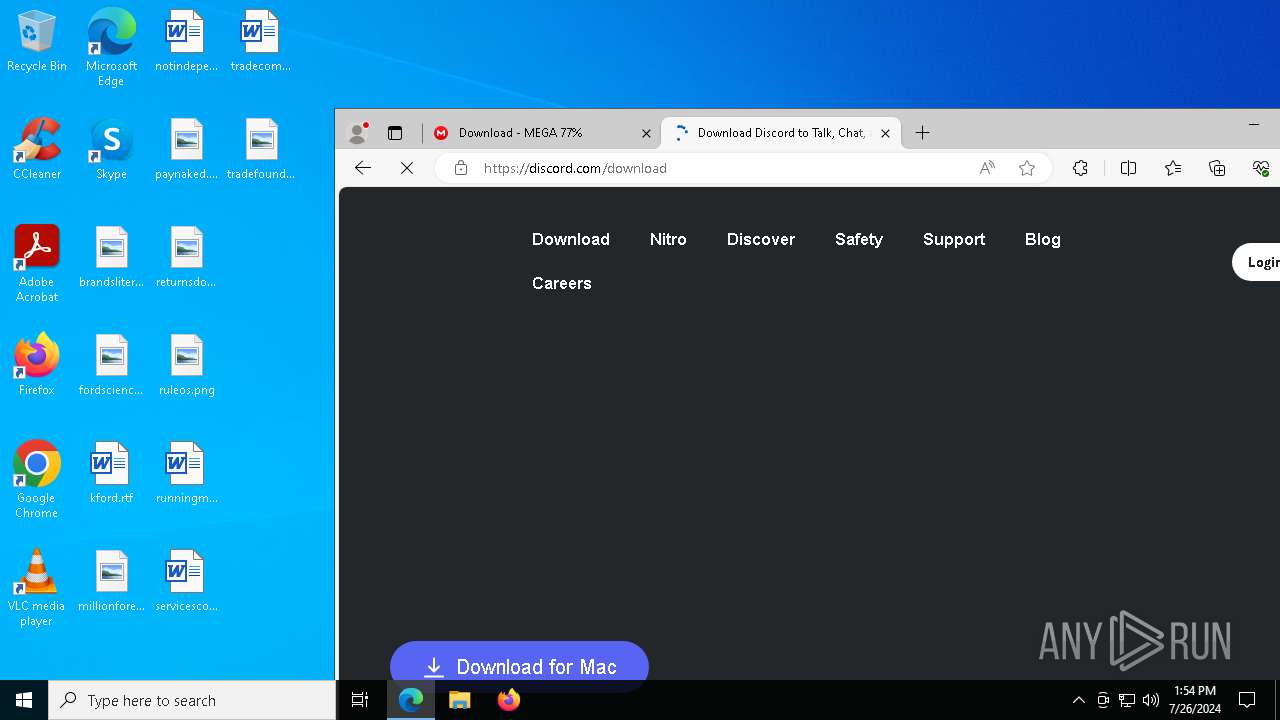Show hidden system tray icons
Screen dimensions: 1280x720
coord(1078,700)
